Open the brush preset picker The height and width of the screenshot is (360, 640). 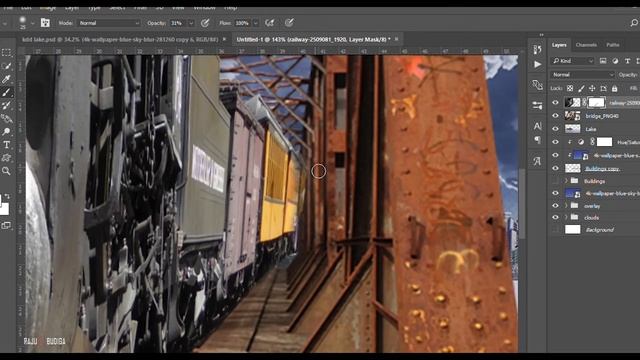pos(32,23)
